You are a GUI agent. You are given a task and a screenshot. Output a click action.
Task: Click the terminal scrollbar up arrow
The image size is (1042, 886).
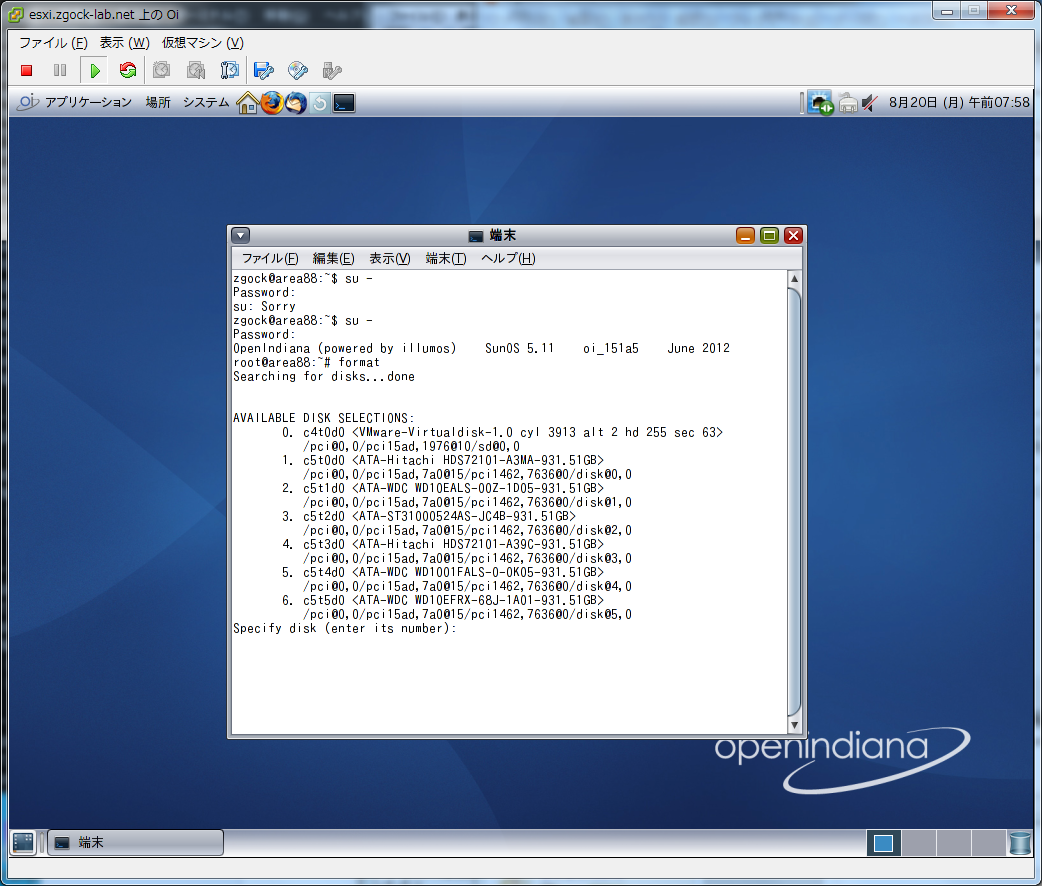point(794,279)
